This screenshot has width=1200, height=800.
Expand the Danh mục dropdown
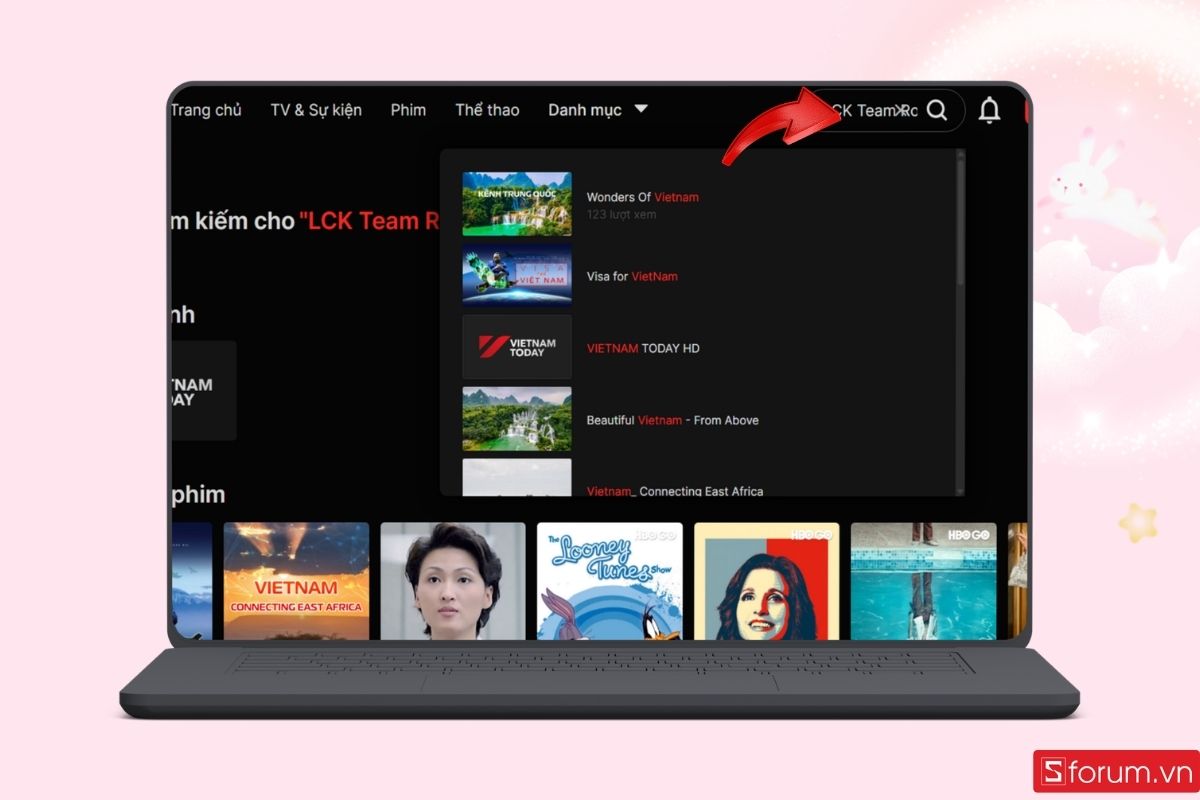click(598, 110)
